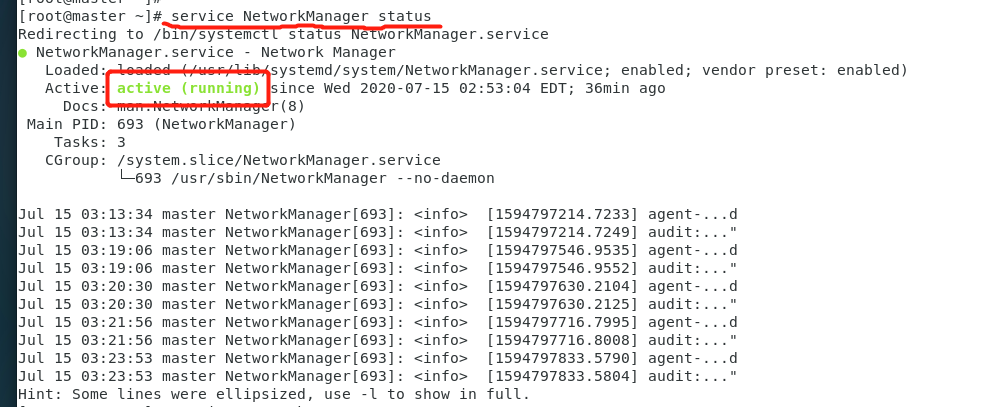Click the 'Tasks: 3' line
Screen dimensions: 990x407
(x=90, y=142)
